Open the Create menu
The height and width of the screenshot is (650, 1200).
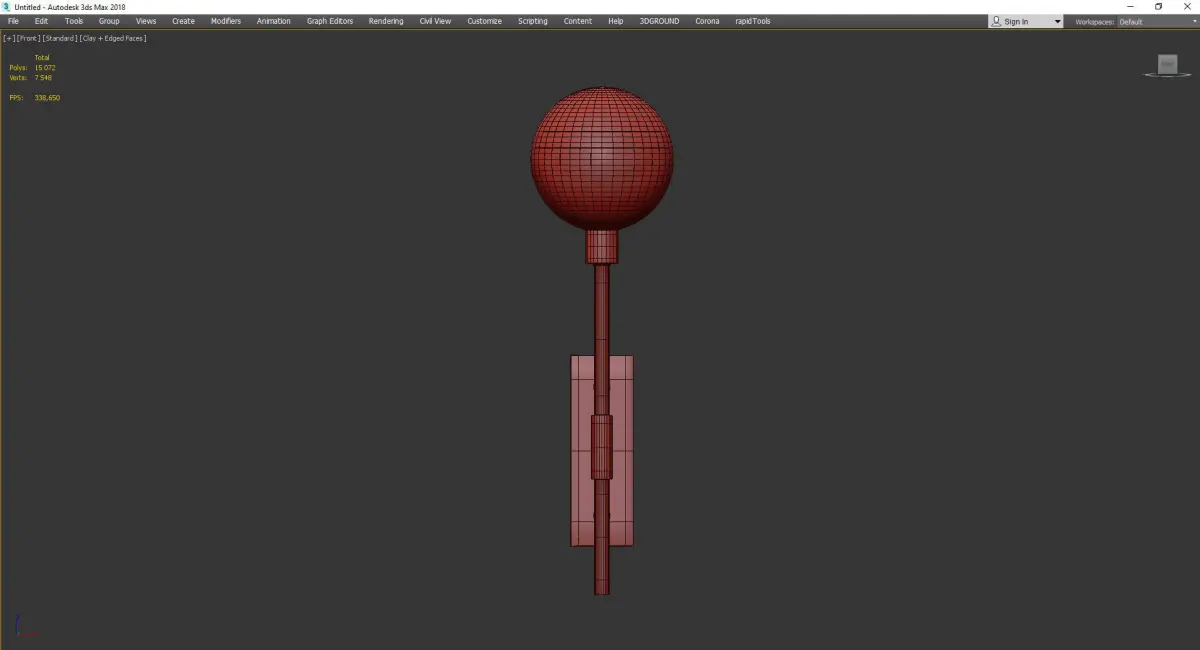click(x=183, y=21)
